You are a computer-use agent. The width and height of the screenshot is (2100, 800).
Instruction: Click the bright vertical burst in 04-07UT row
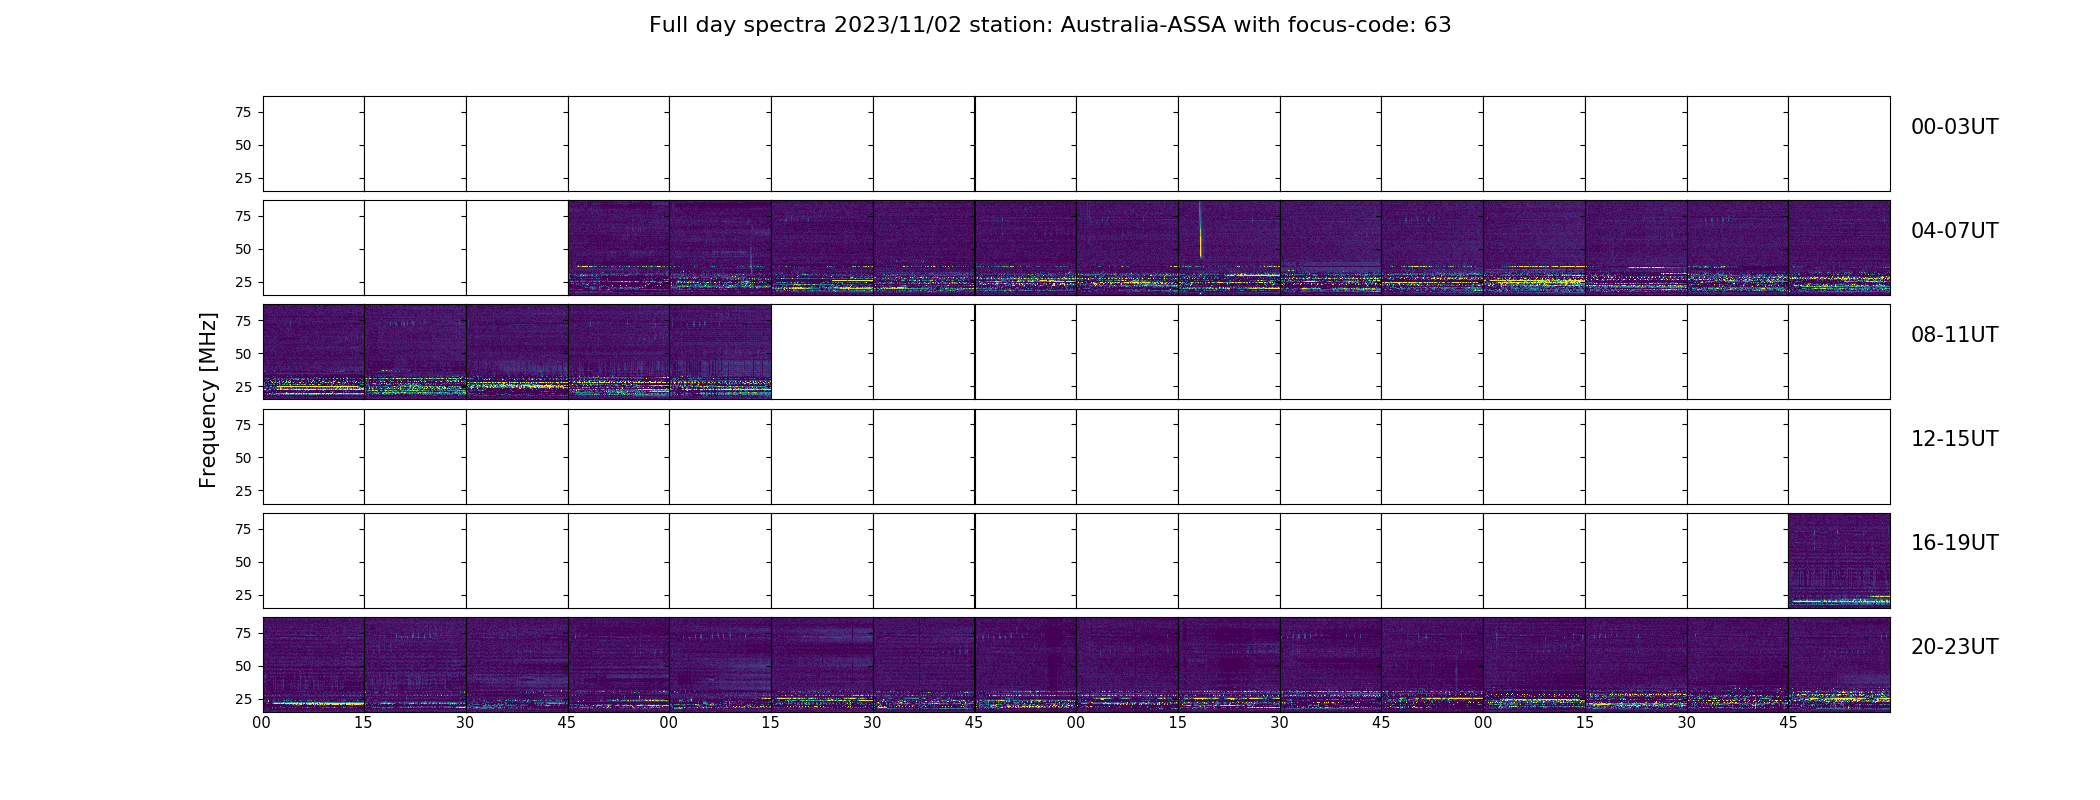[1200, 231]
